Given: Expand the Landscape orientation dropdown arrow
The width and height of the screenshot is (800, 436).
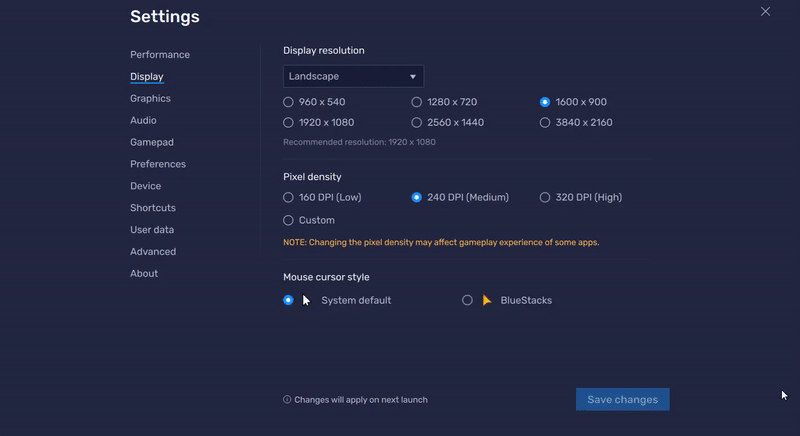Looking at the screenshot, I should point(413,76).
